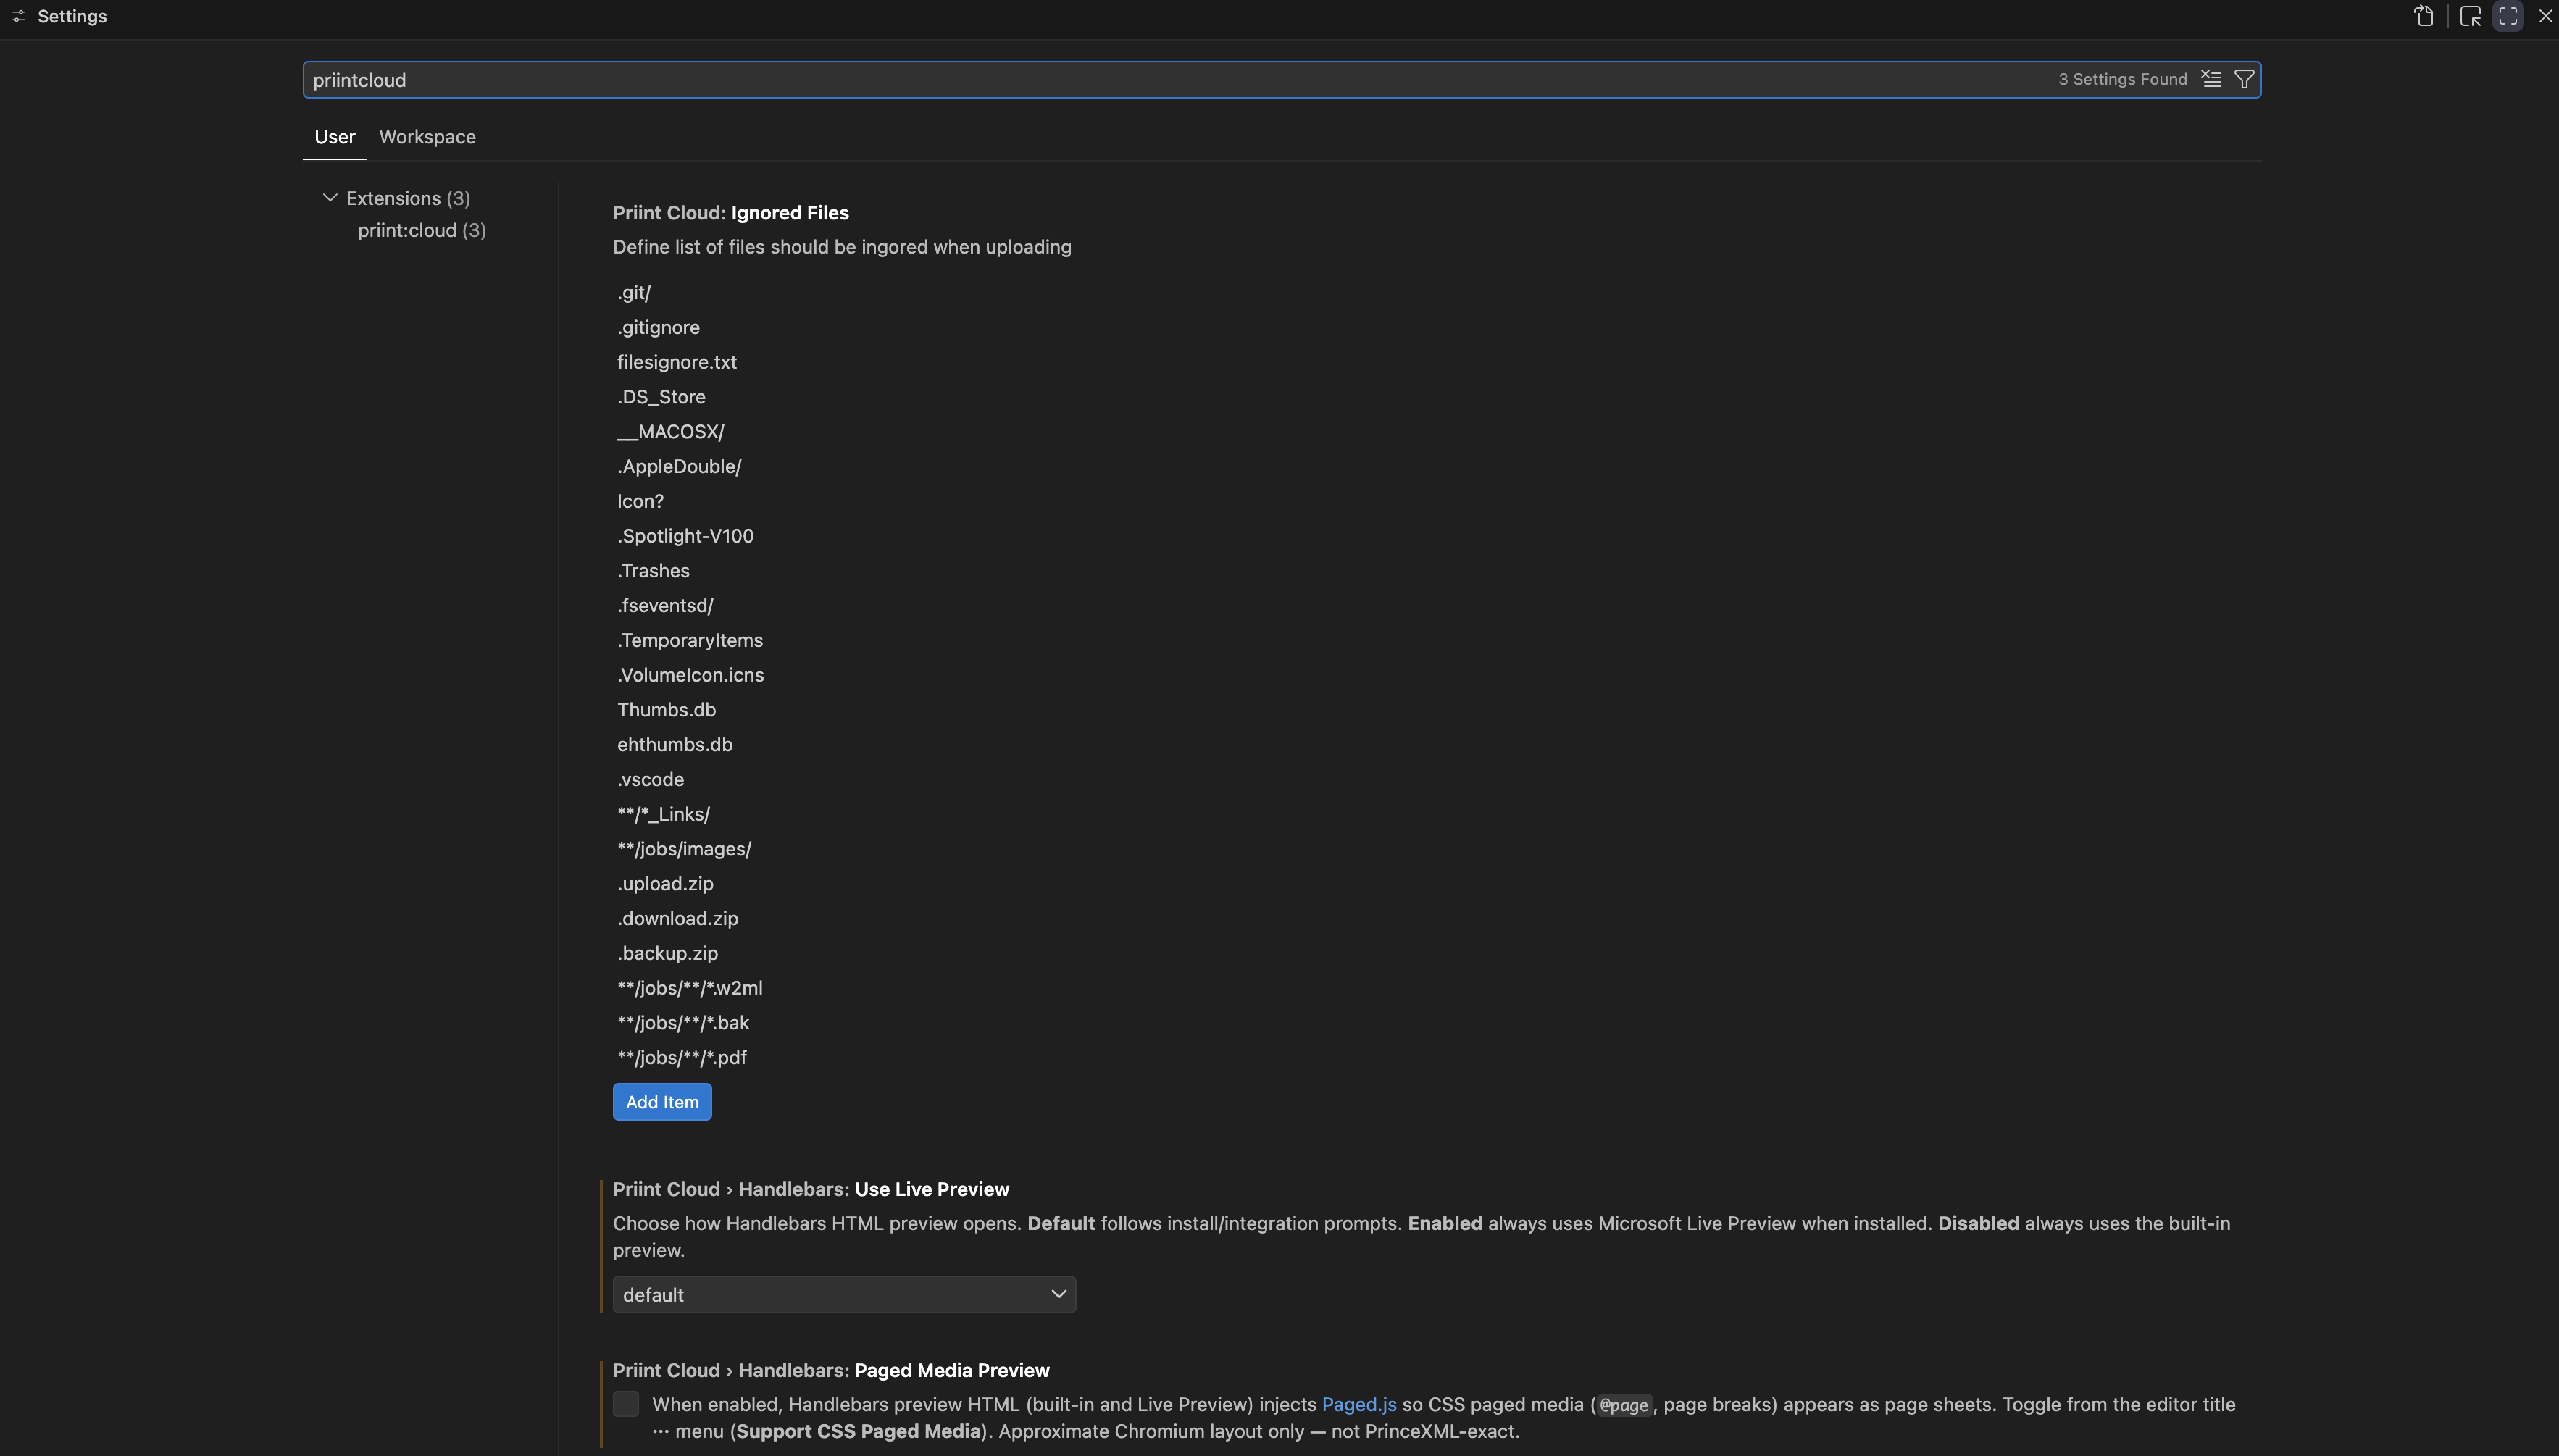The width and height of the screenshot is (2559, 1456).
Task: Enable the Paged Media Preview checkbox
Action: click(626, 1404)
